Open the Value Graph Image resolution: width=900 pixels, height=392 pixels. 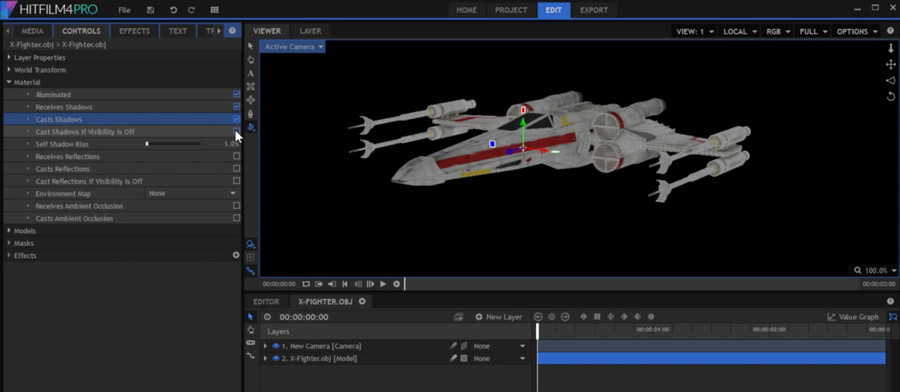click(x=853, y=317)
